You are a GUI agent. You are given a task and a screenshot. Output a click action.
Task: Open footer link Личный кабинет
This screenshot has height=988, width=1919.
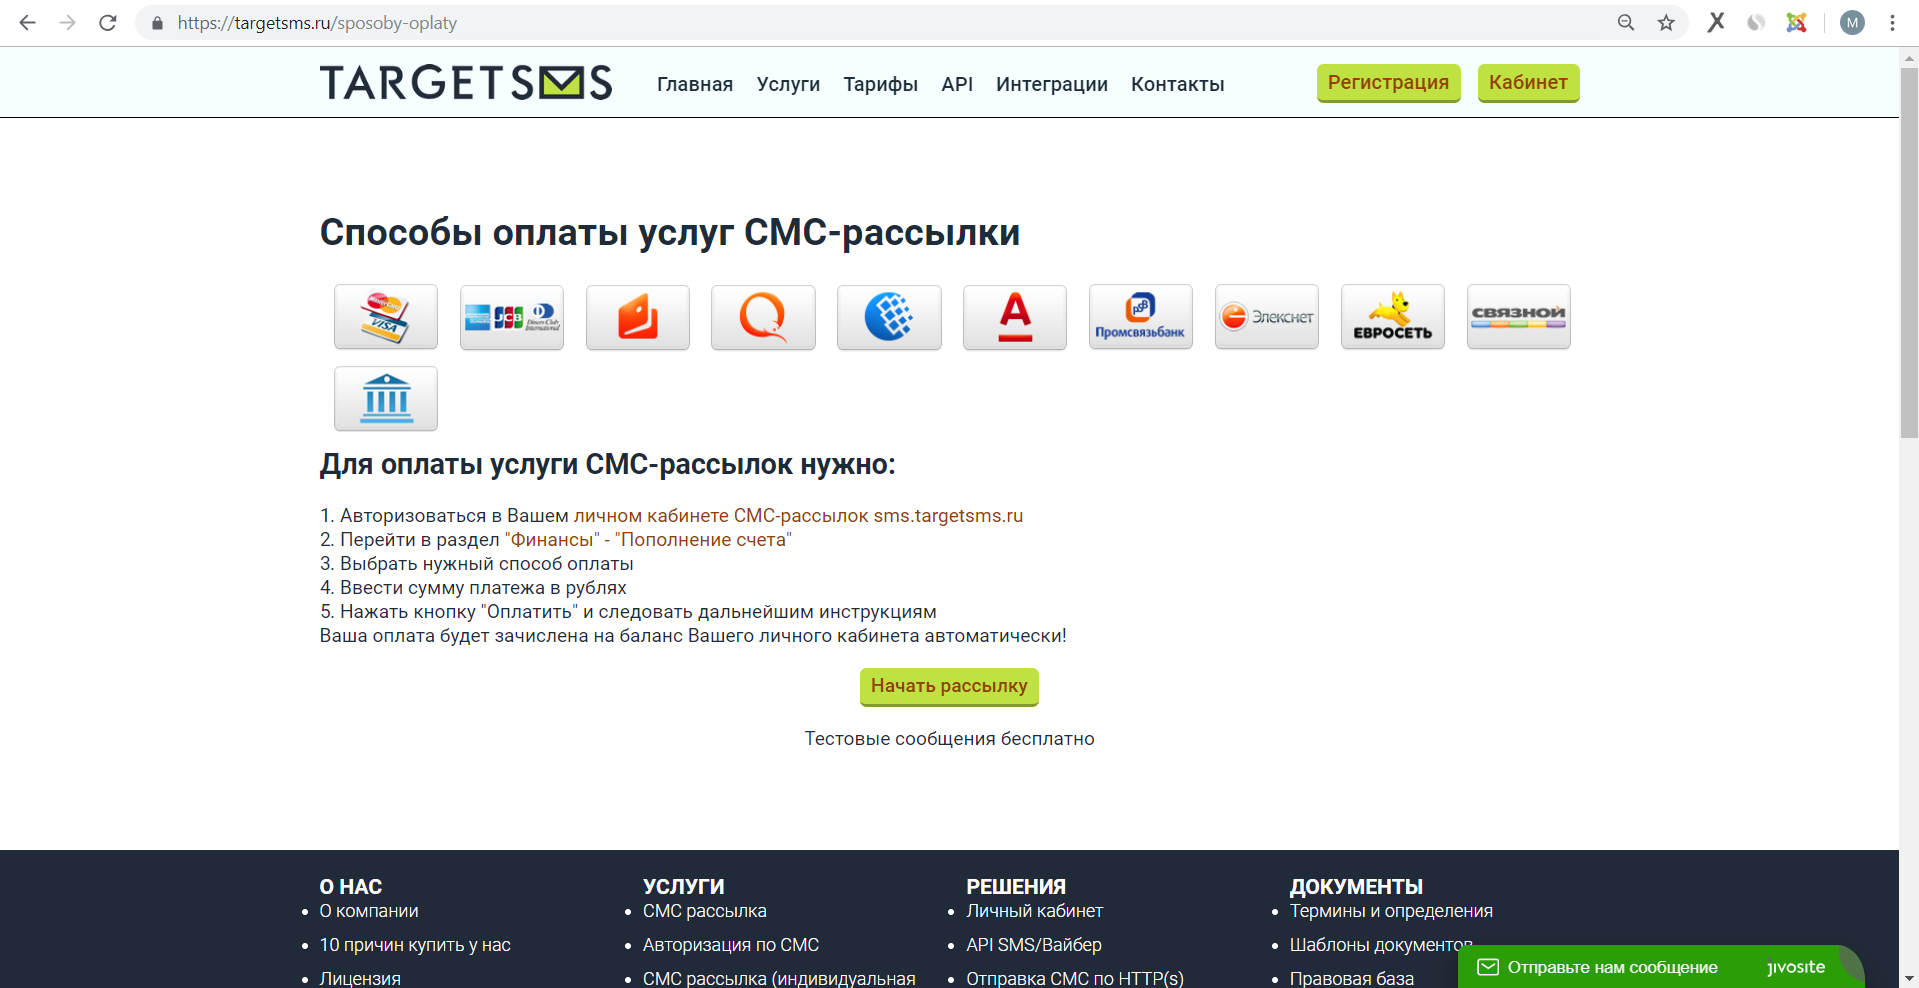pyautogui.click(x=1034, y=911)
